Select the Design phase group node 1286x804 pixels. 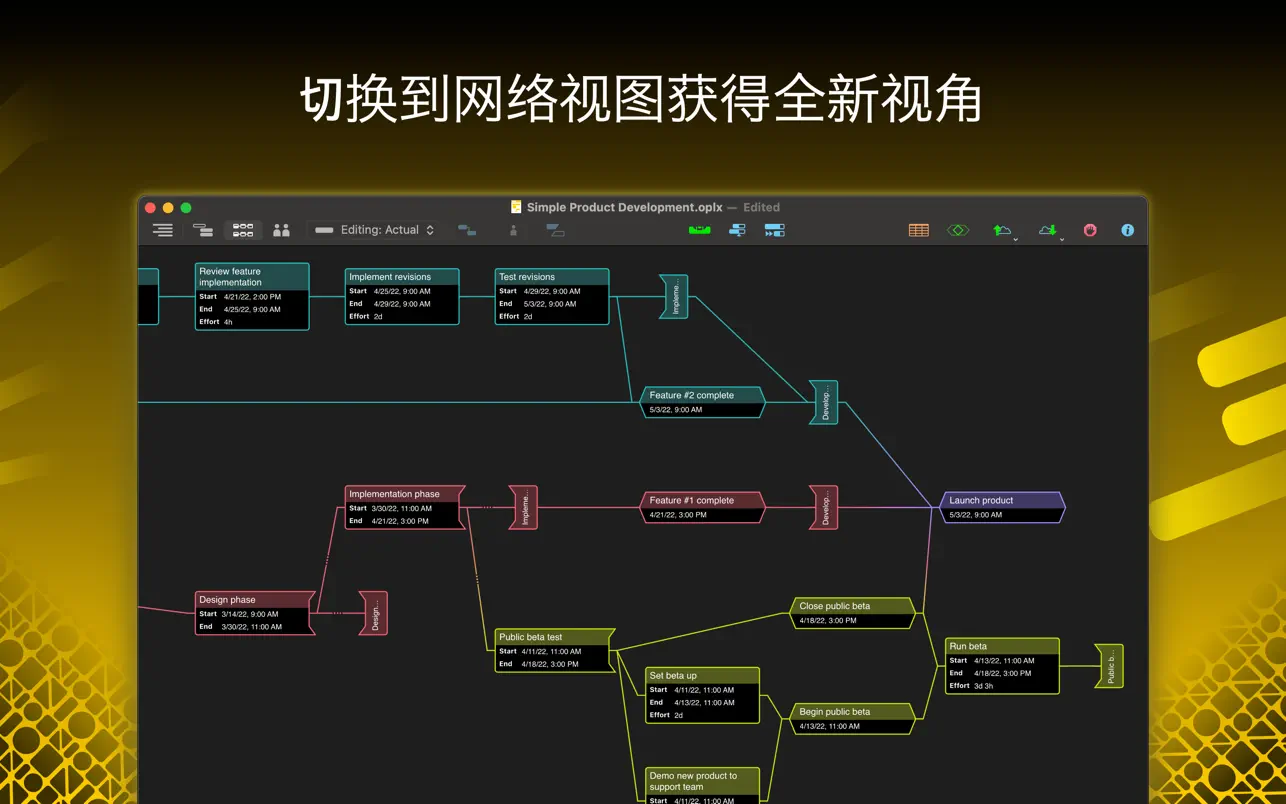255,613
